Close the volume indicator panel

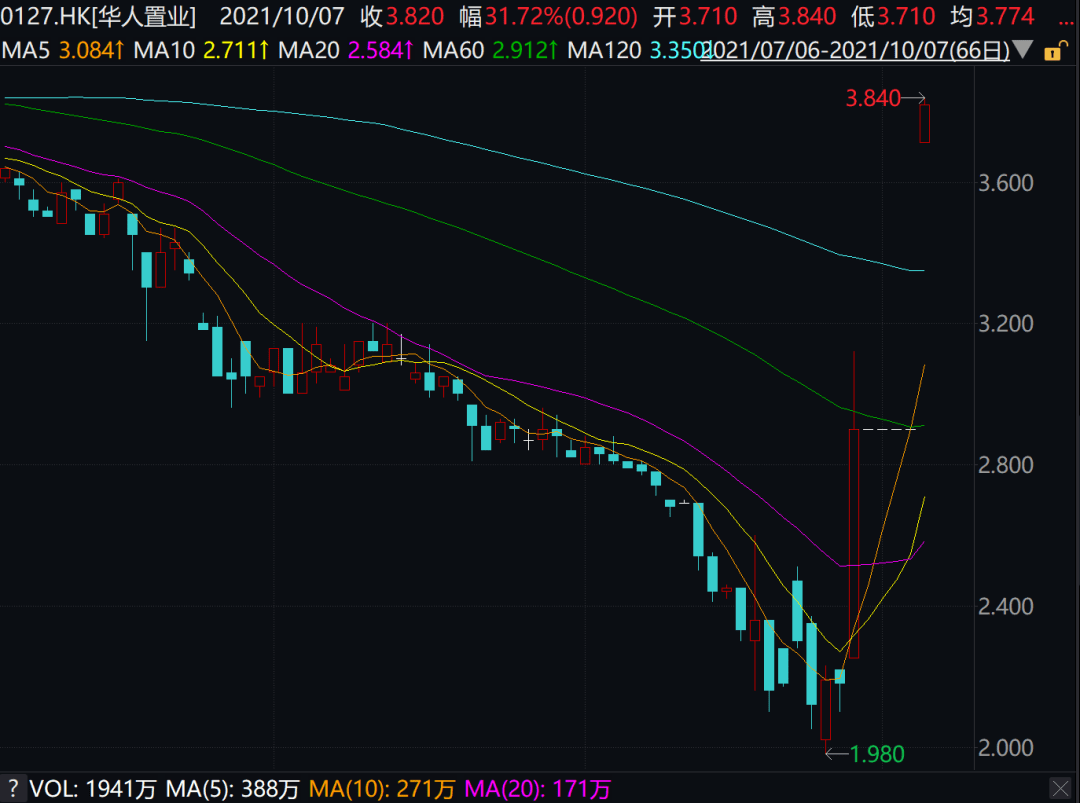click(1059, 789)
